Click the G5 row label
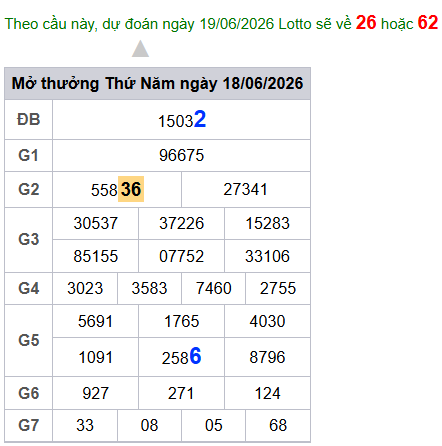Viewport: 442px width, 446px height. pos(29,340)
